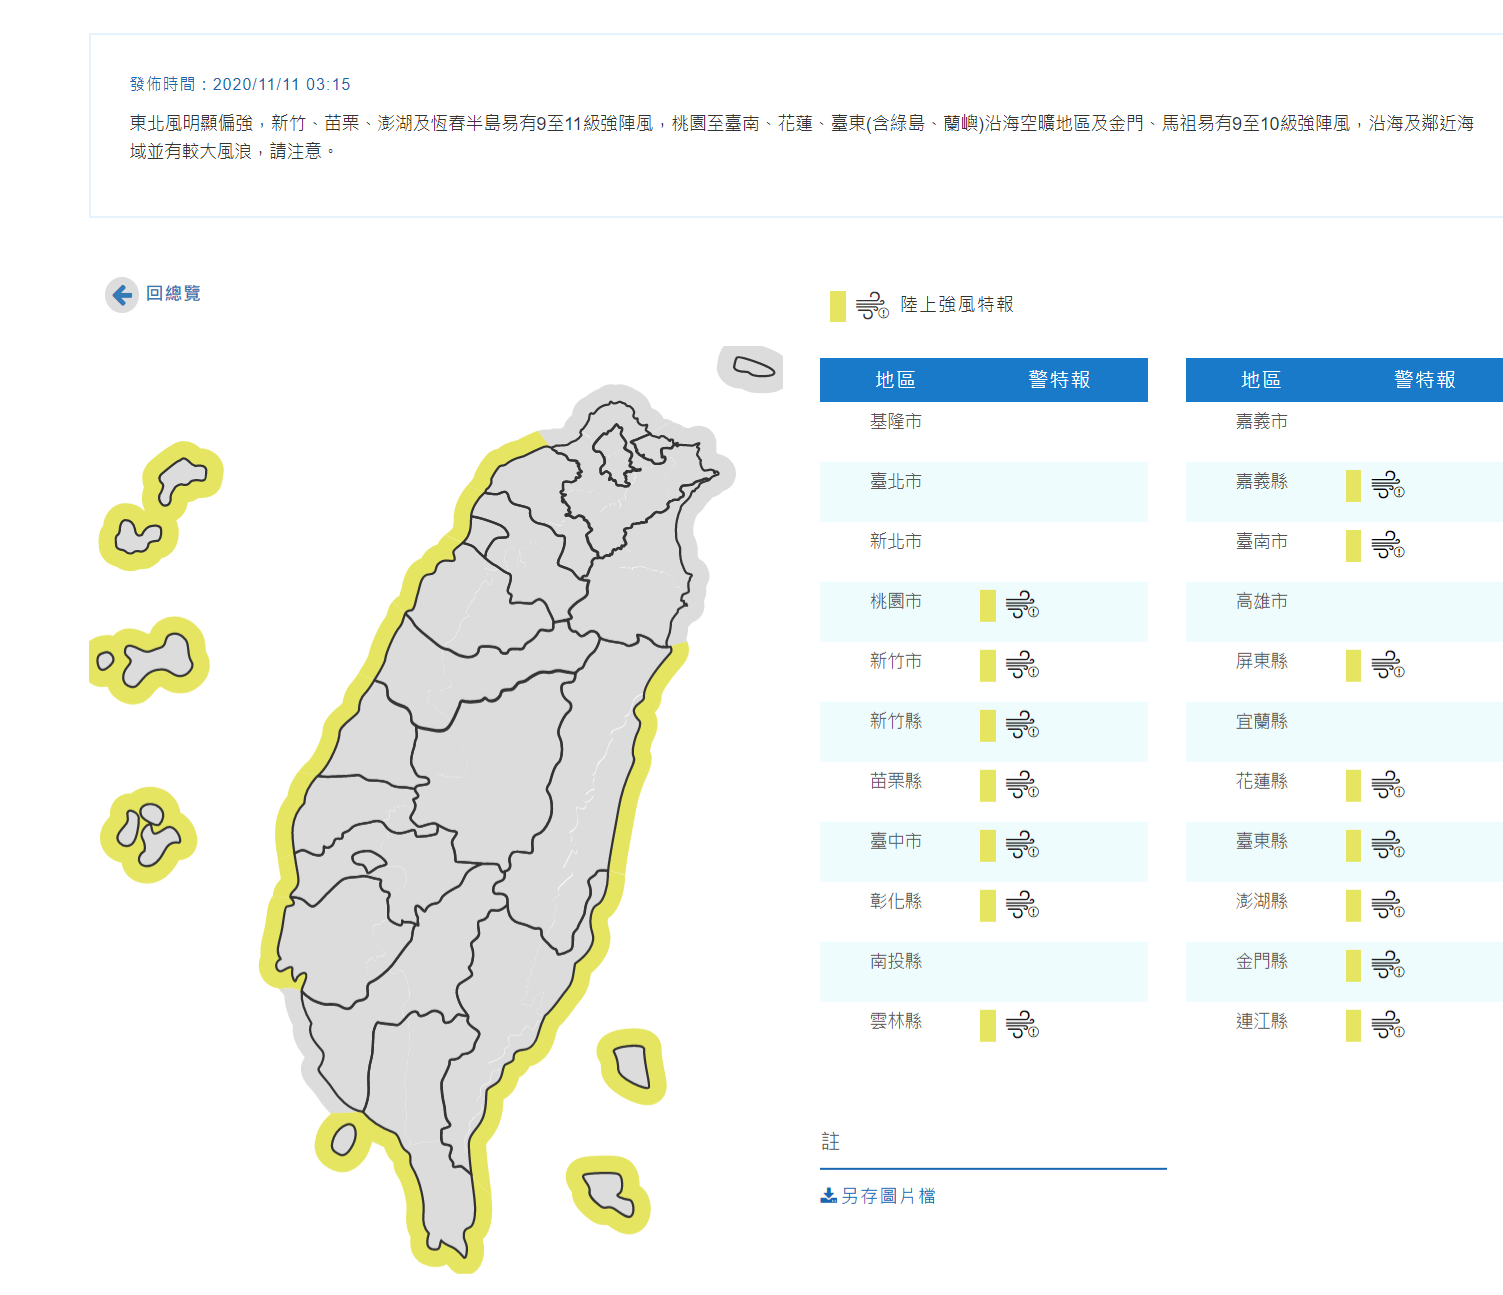The height and width of the screenshot is (1295, 1503).
Task: Click the yellow swatch in the 陸上強風特報 legend
Action: 838,306
